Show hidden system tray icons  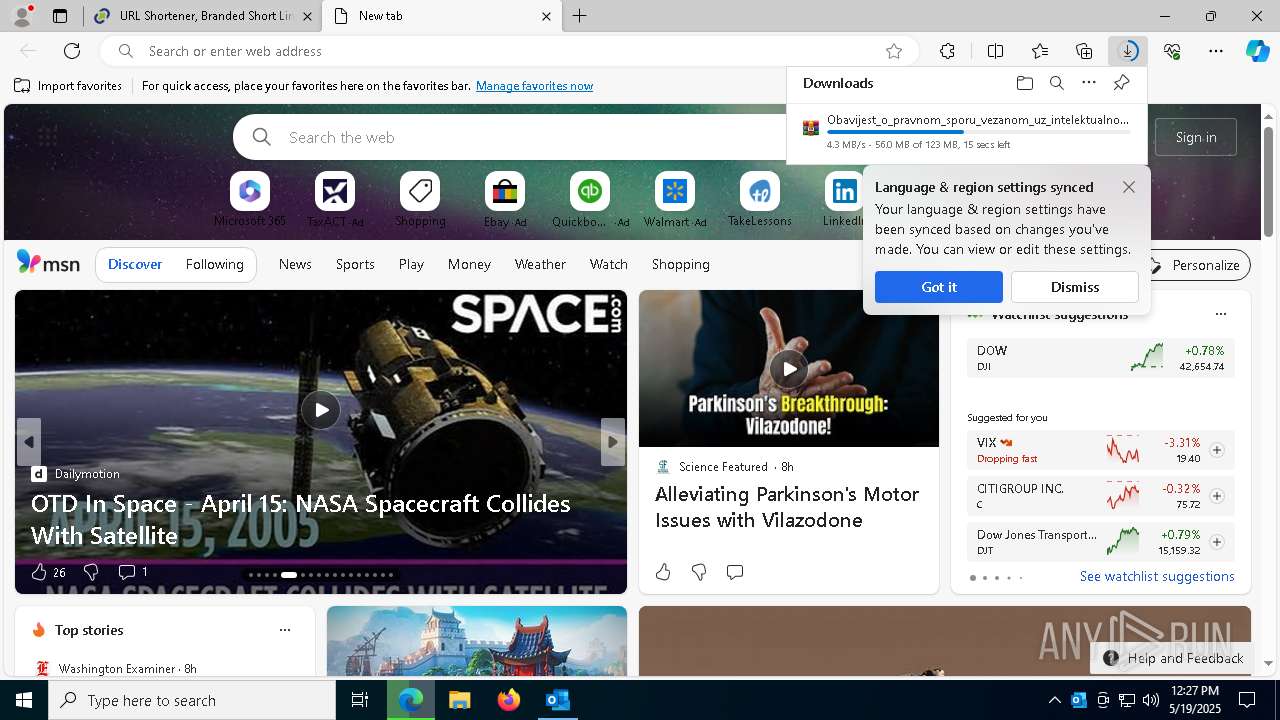1054,700
